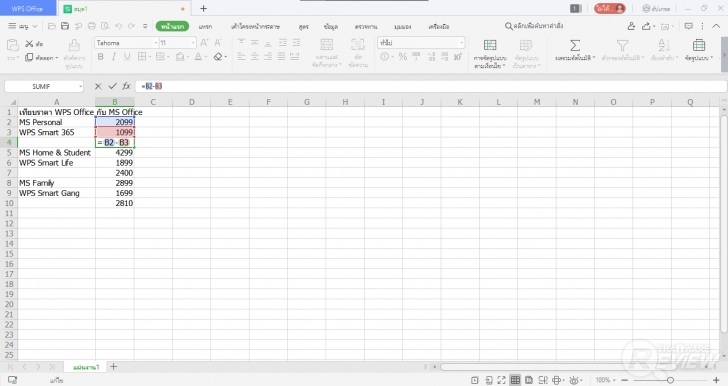The height and width of the screenshot is (386, 728).
Task: Add a new document tab with plus
Action: pos(203,8)
